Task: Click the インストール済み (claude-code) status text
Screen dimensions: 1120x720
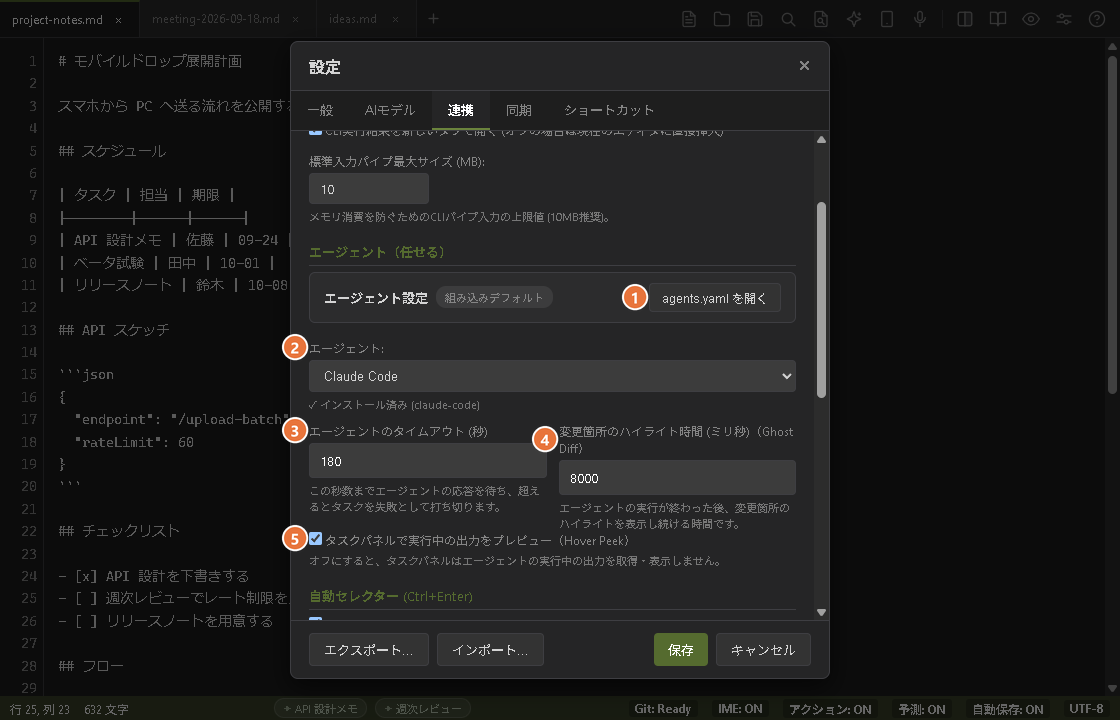Action: pos(394,405)
